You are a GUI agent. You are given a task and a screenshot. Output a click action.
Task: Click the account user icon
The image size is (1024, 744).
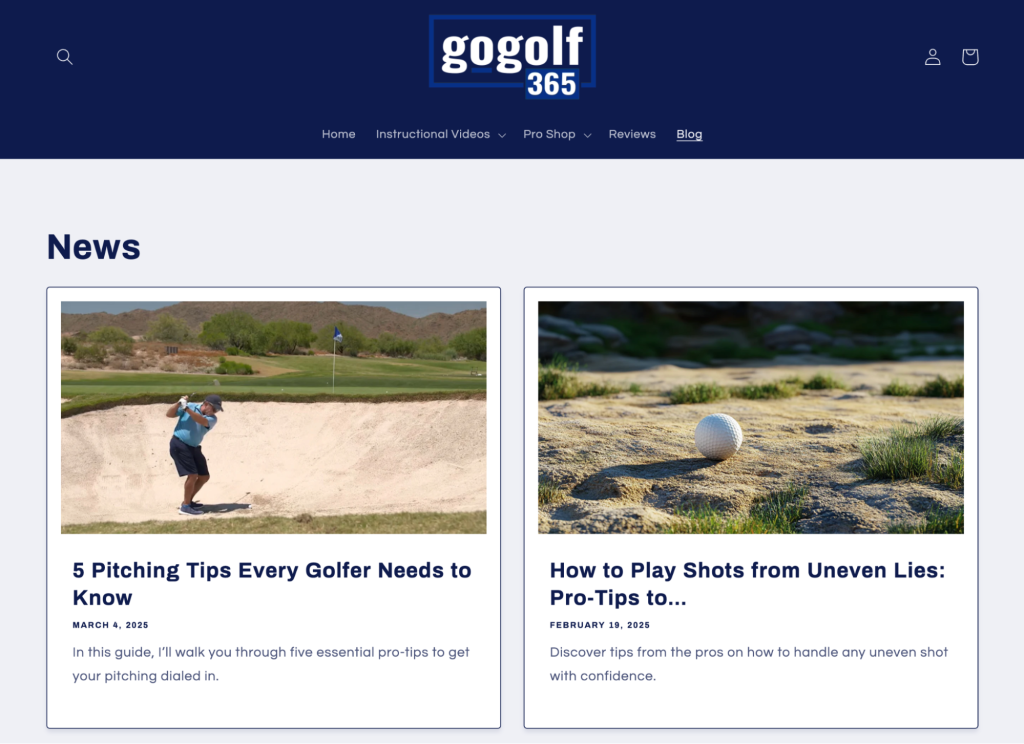tap(933, 57)
